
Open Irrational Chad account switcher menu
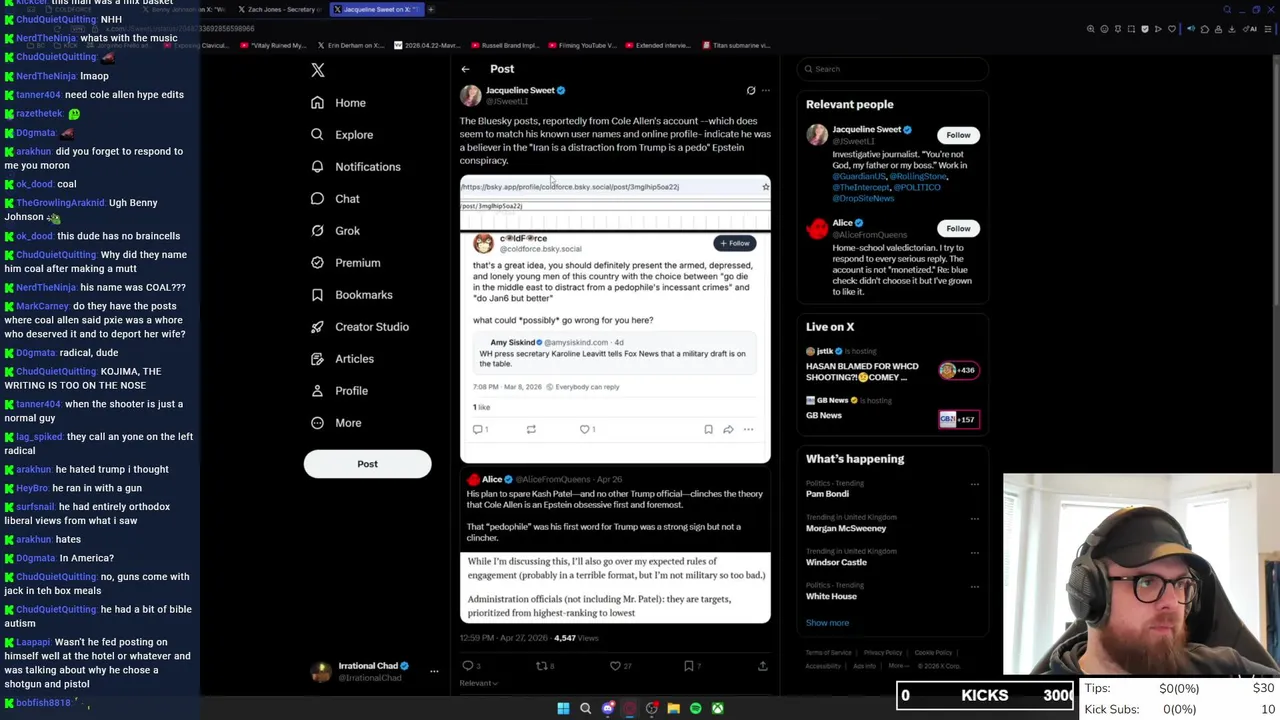[434, 671]
